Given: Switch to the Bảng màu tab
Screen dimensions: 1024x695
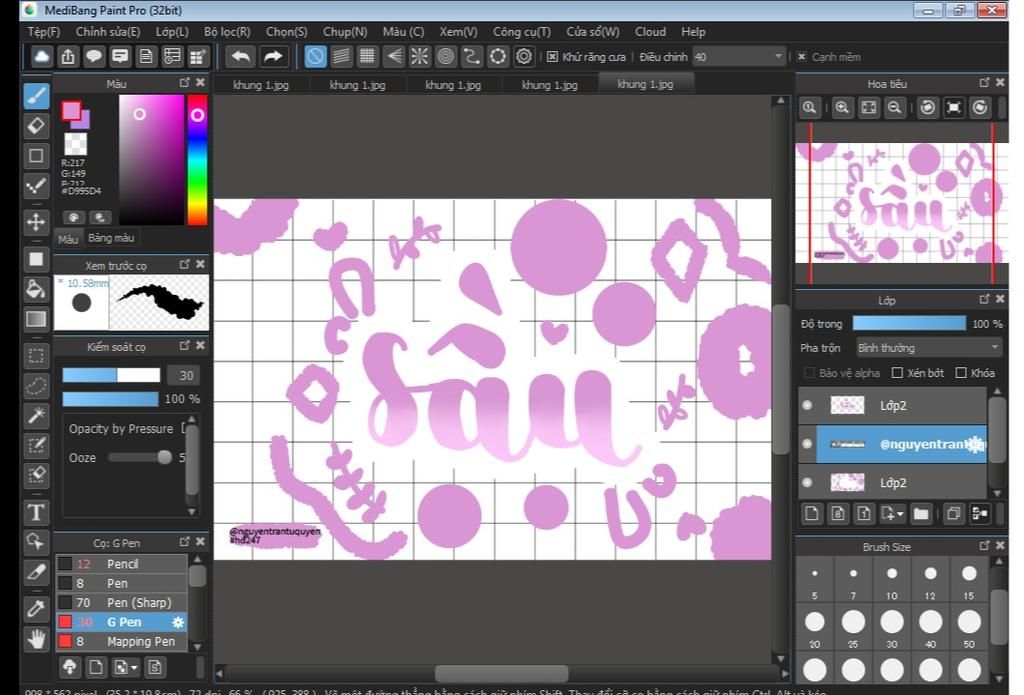Looking at the screenshot, I should [111, 238].
